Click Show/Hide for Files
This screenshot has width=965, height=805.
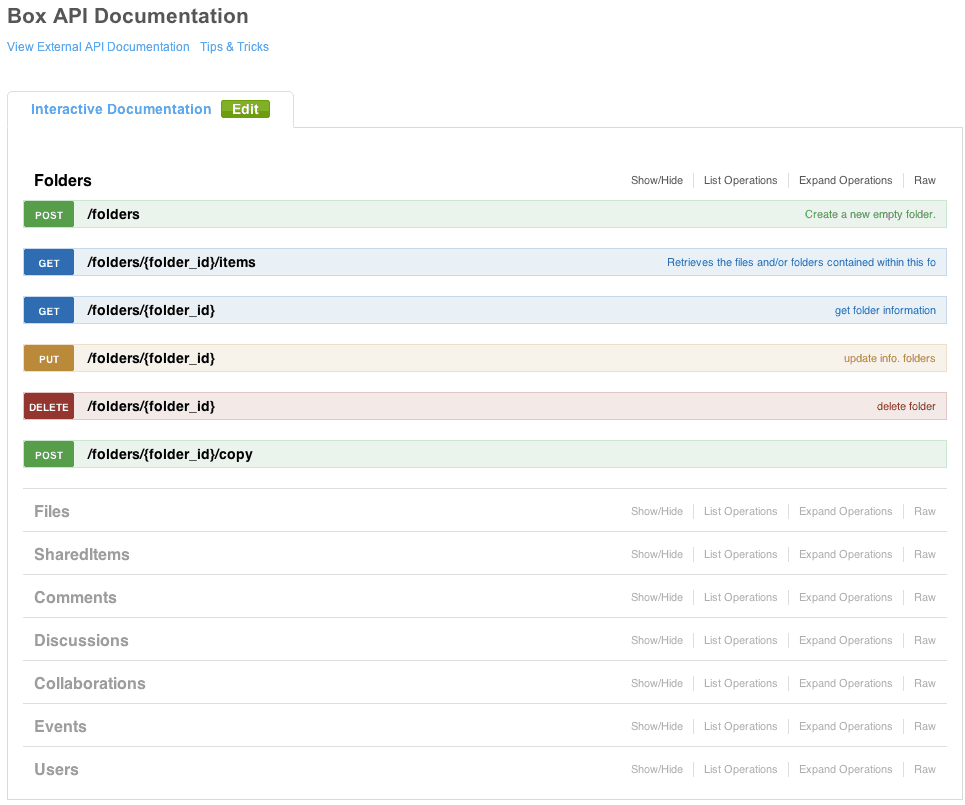(x=657, y=511)
